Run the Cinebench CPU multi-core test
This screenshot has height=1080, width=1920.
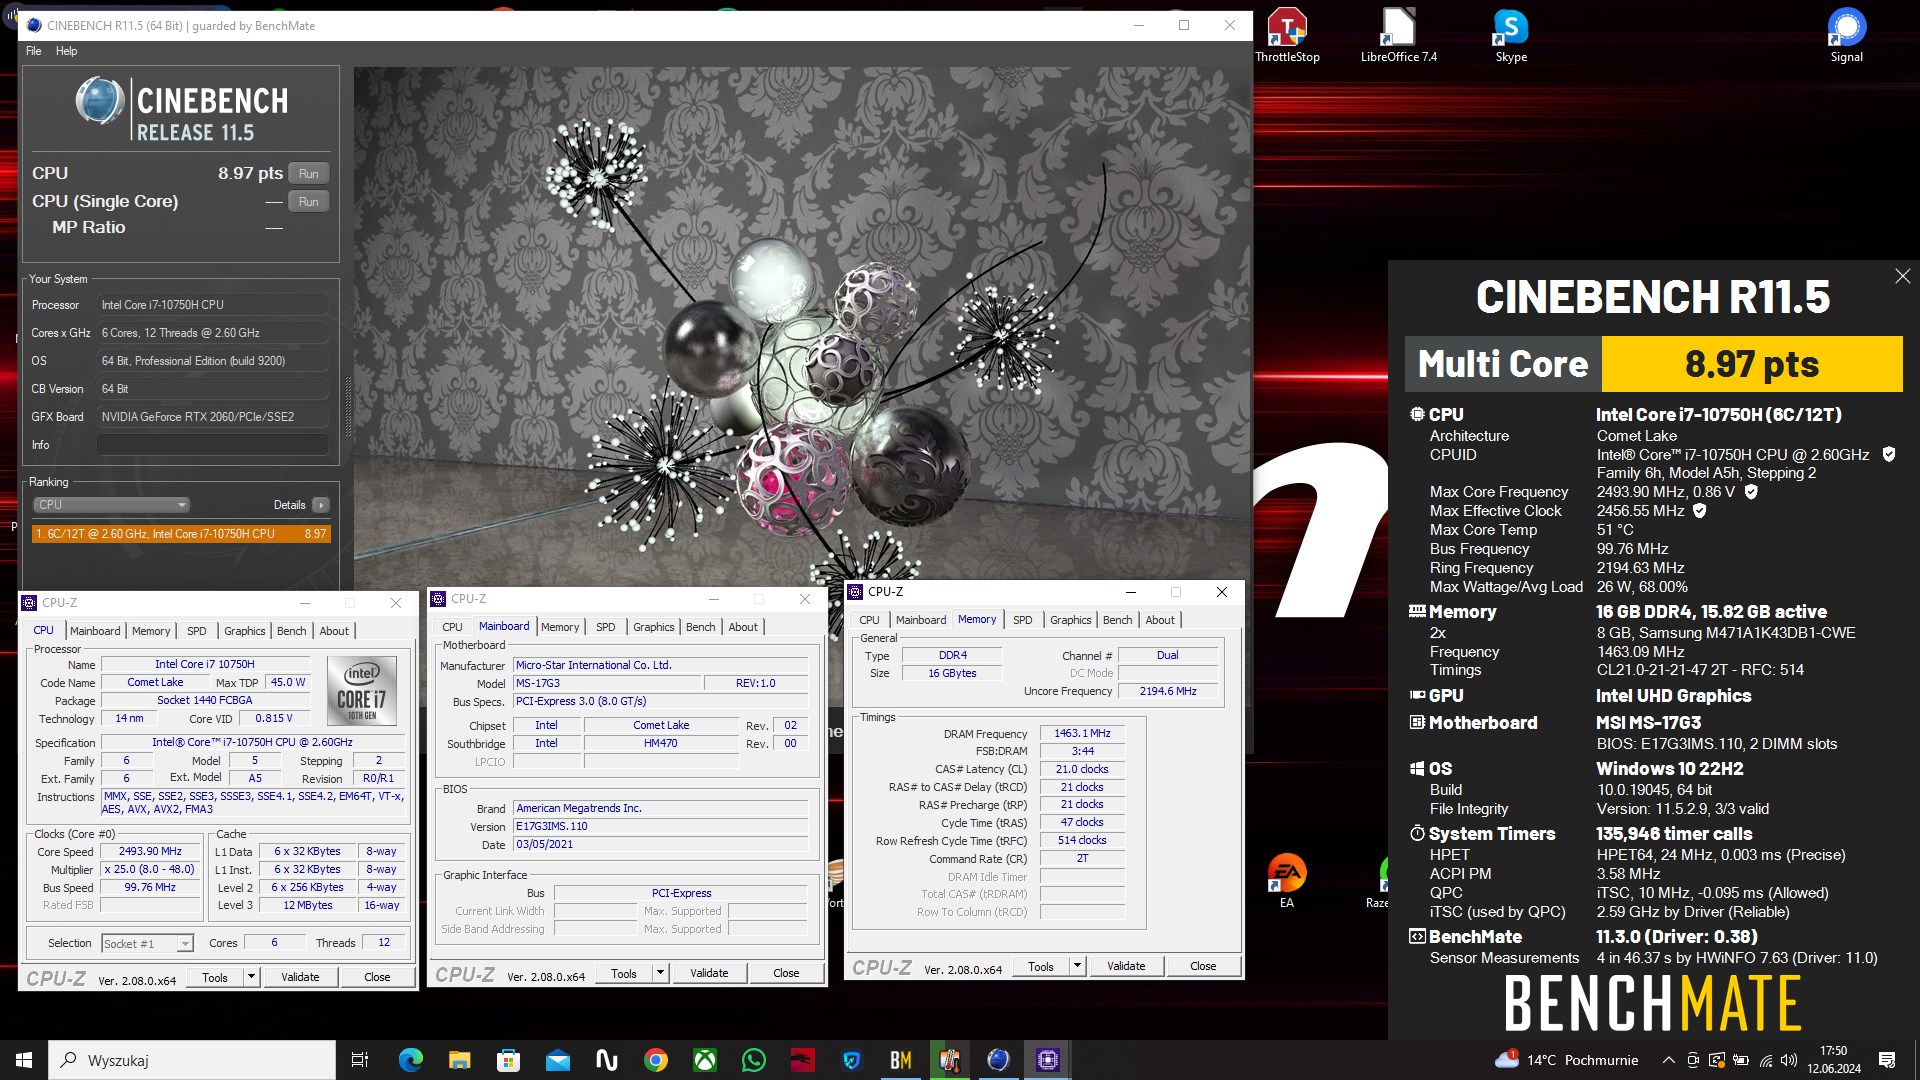[309, 173]
